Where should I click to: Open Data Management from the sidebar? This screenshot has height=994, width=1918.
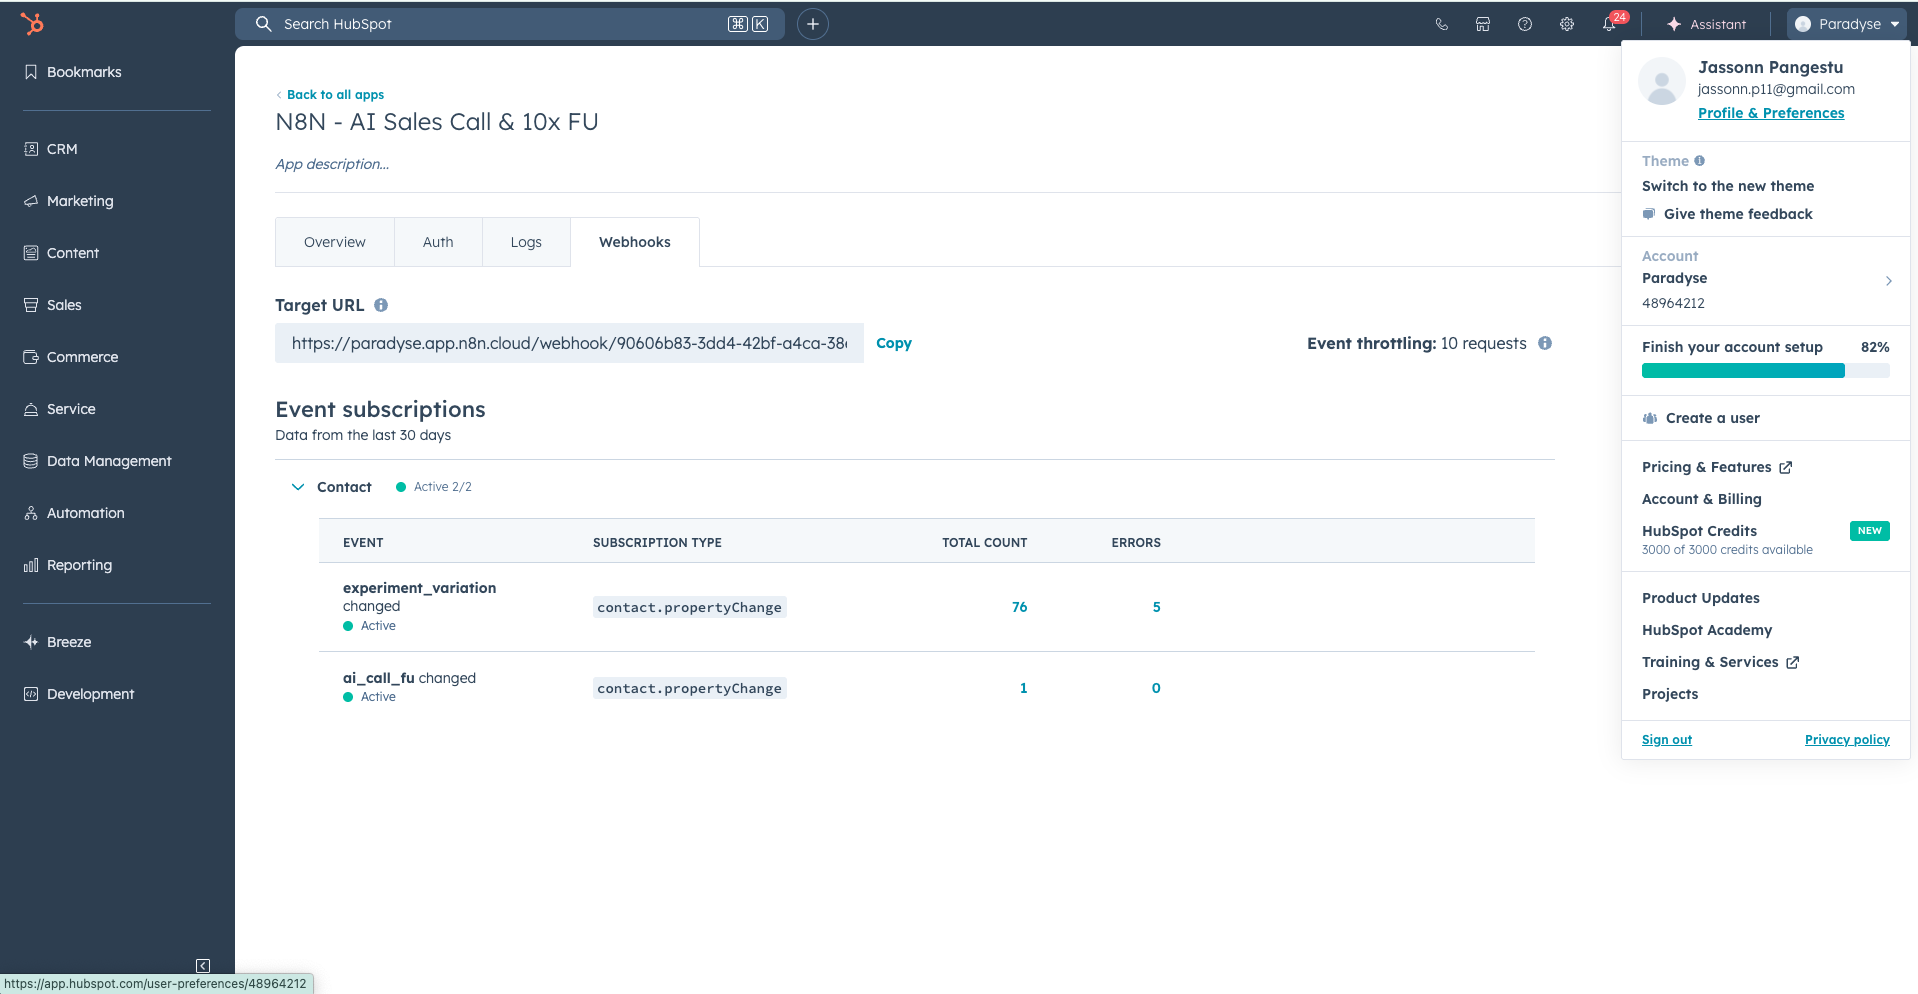pyautogui.click(x=108, y=461)
